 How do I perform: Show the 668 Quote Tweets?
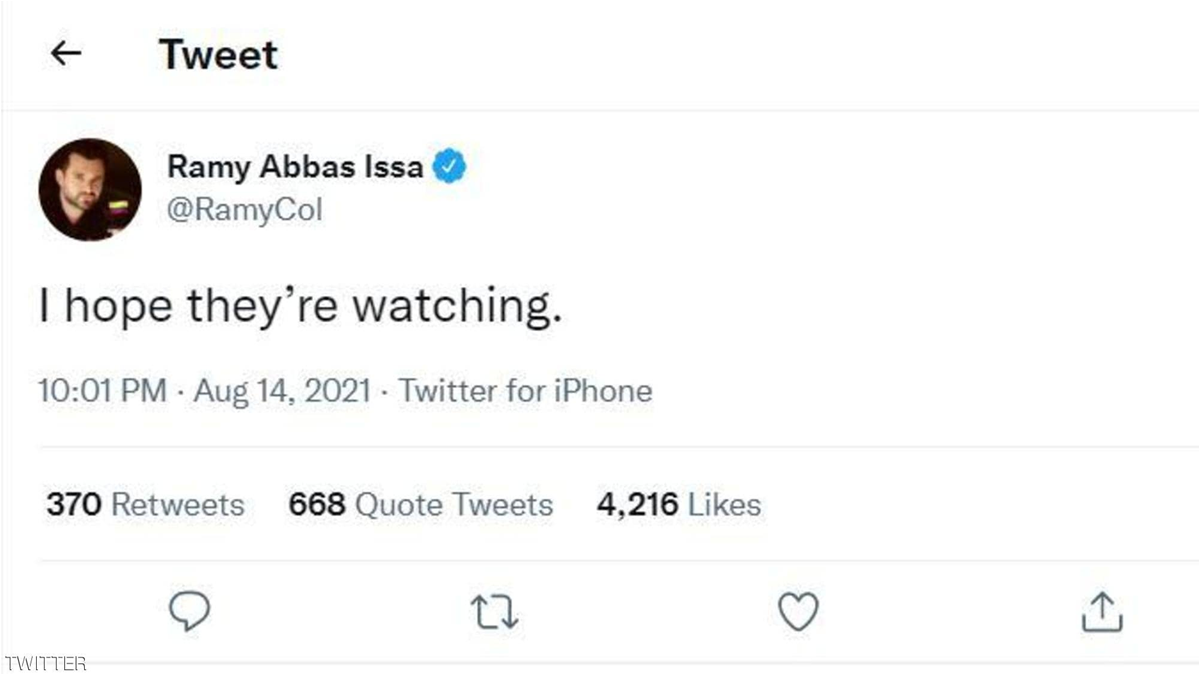click(x=420, y=505)
